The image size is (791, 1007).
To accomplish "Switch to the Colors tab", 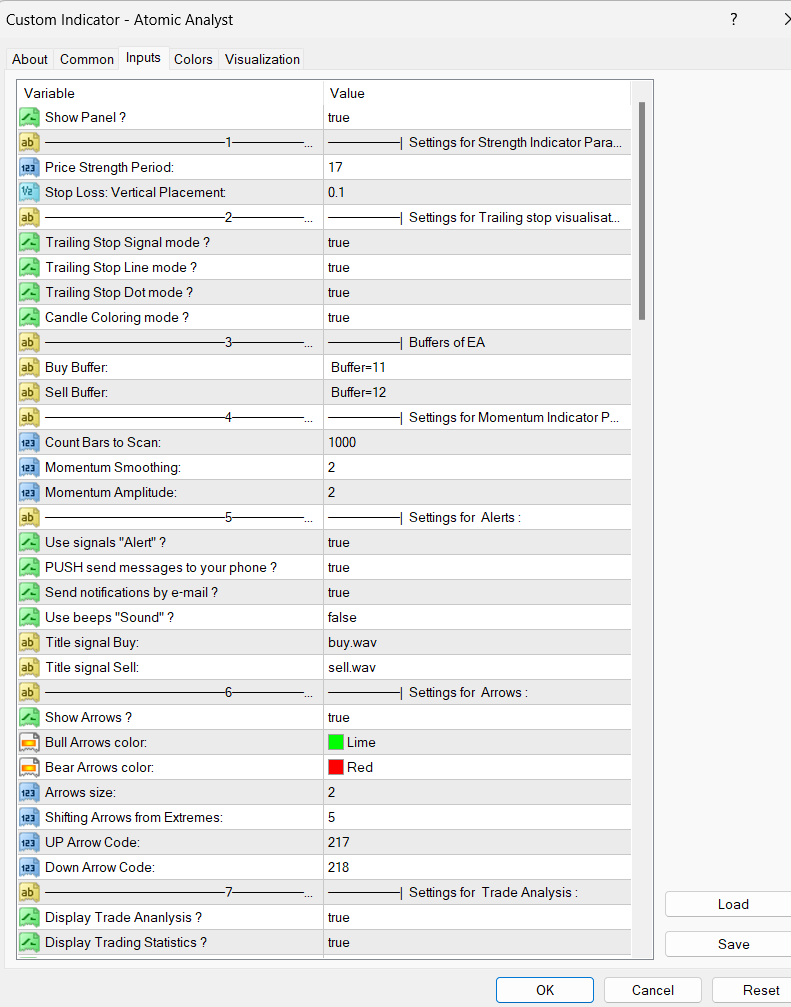I will pos(193,59).
